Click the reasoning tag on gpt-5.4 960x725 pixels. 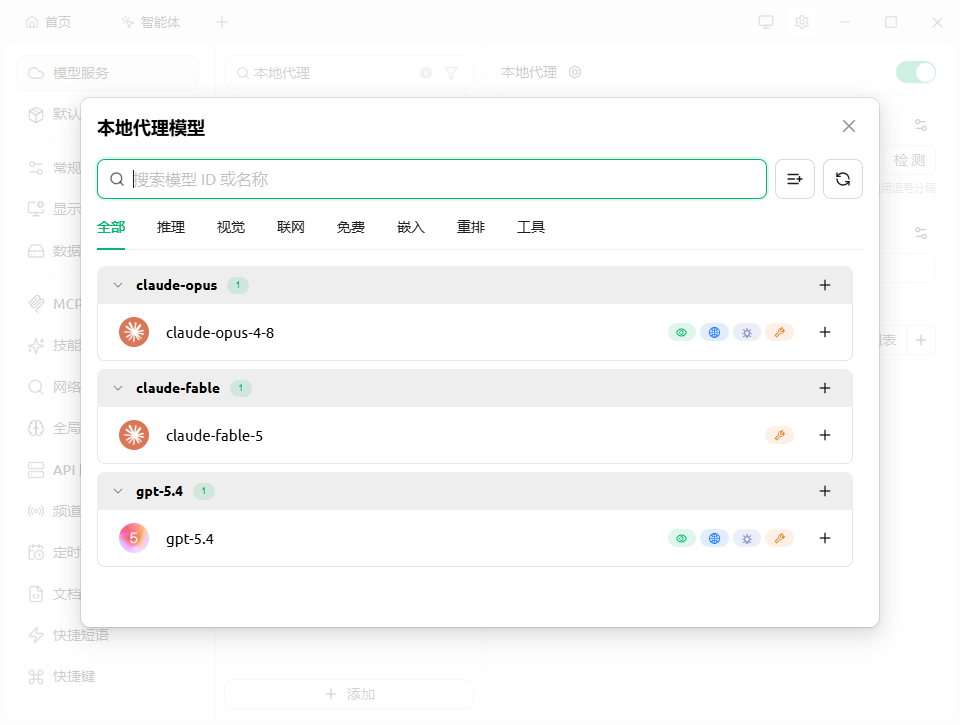pos(747,538)
